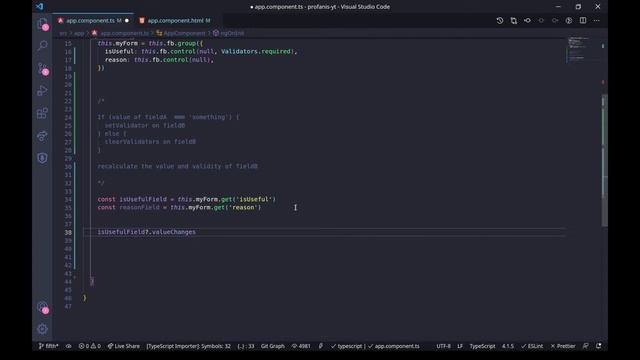Click the '{..} : 33' status bar entry
Image resolution: width=640 pixels, height=360 pixels.
point(246,346)
